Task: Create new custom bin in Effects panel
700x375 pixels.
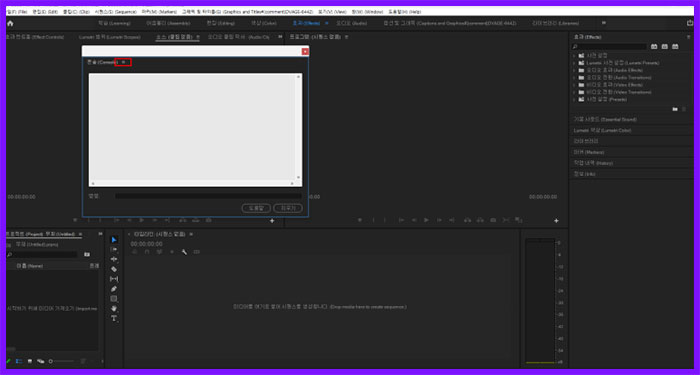Action: pyautogui.click(x=675, y=109)
